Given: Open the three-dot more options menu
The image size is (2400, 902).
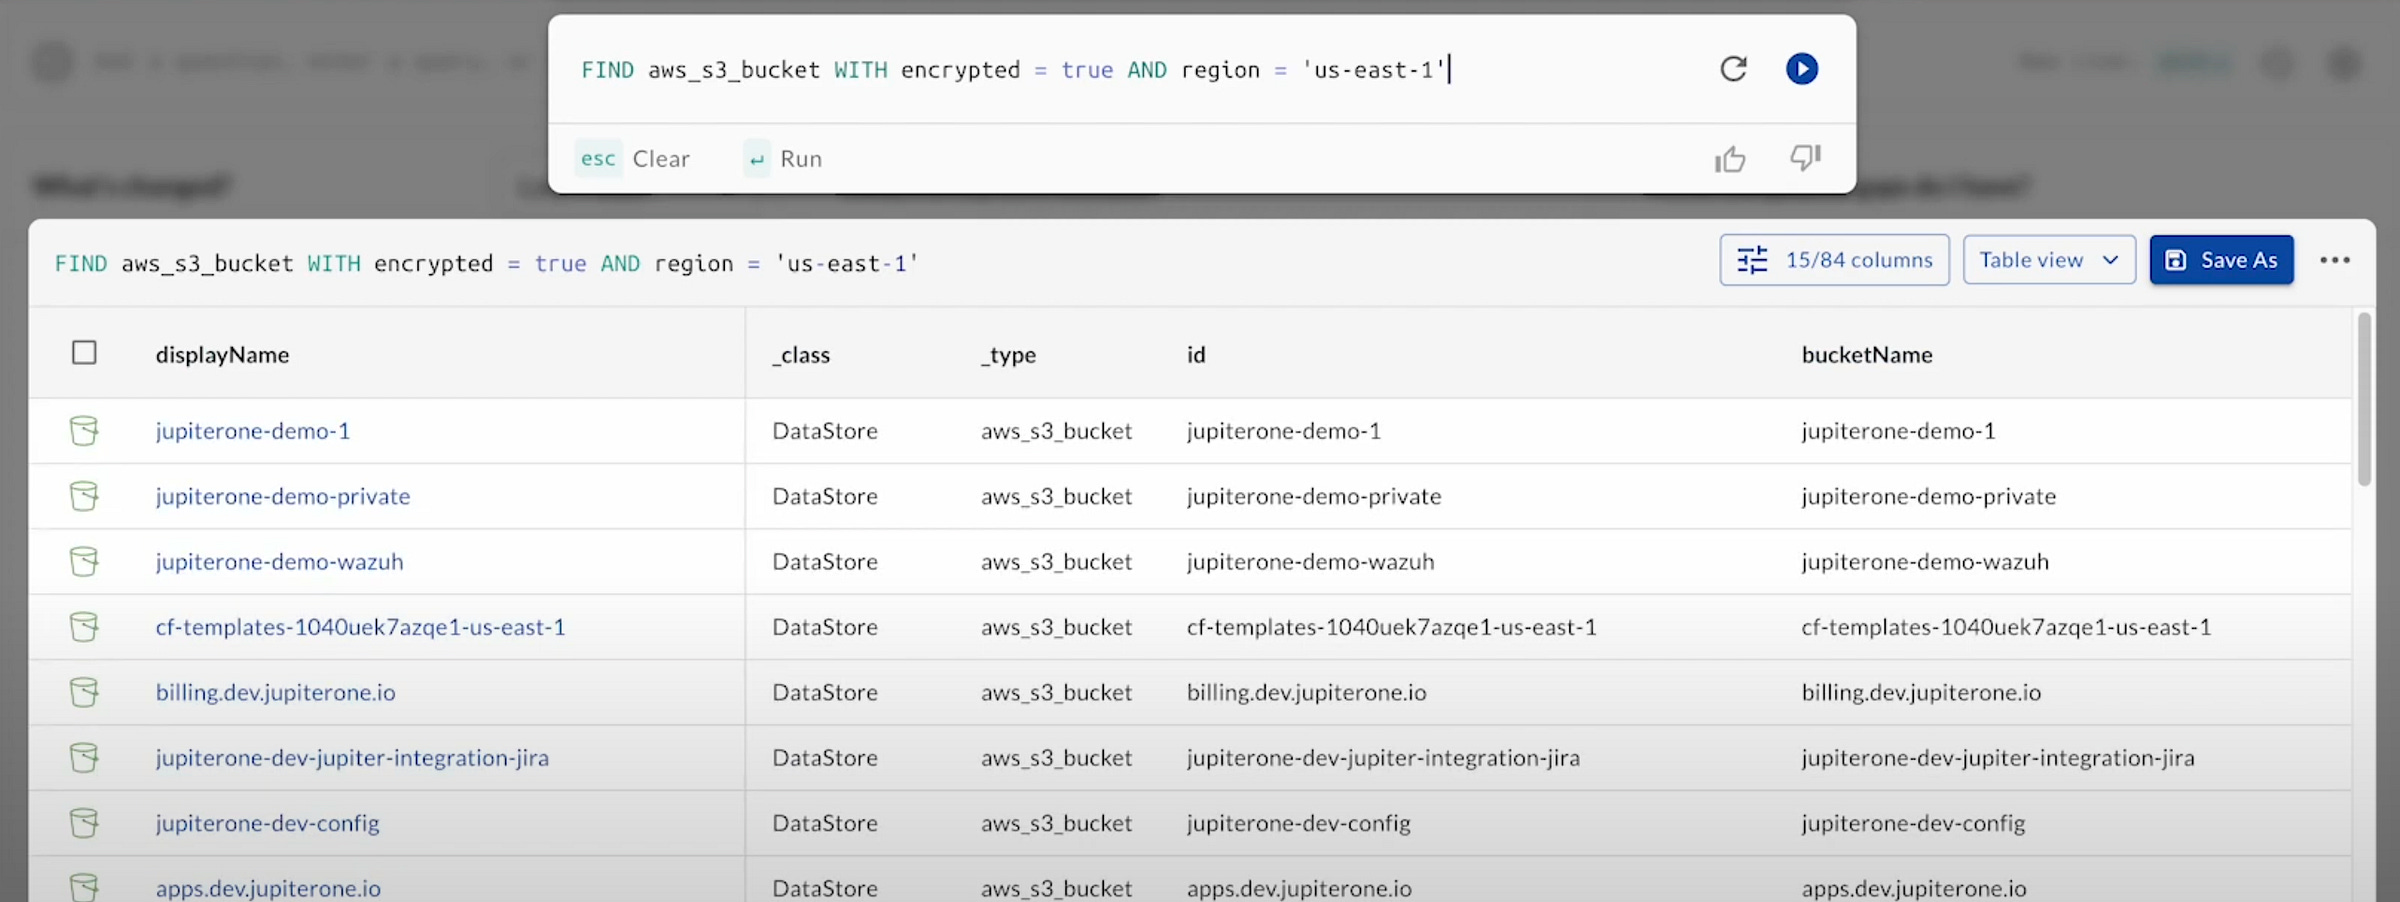Looking at the screenshot, I should tap(2335, 260).
